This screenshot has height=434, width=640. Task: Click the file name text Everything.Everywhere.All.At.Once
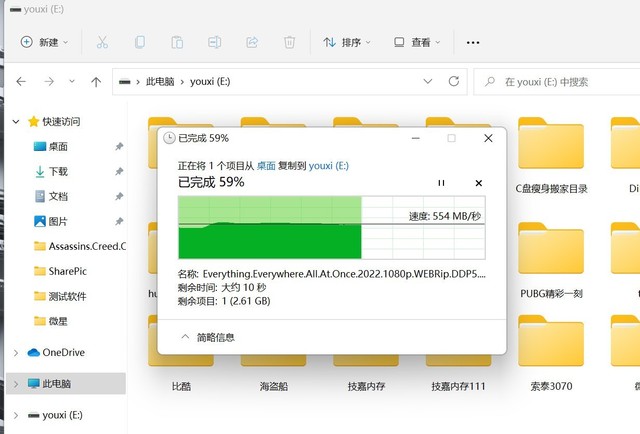[x=344, y=274]
